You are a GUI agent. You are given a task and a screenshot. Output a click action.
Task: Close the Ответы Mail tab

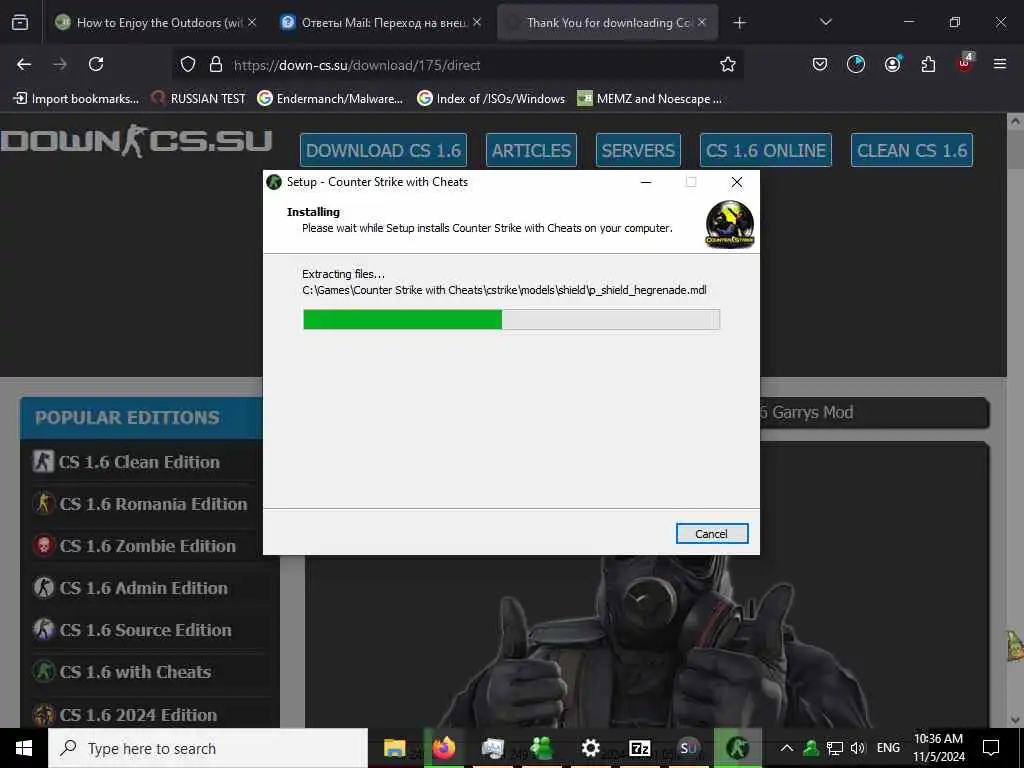click(x=477, y=22)
